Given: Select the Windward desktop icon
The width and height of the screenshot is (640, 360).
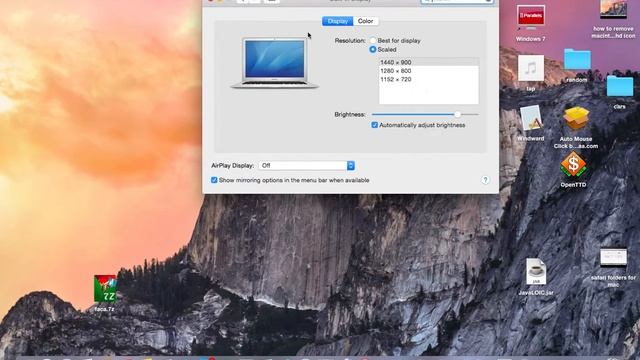Looking at the screenshot, I should (x=531, y=118).
